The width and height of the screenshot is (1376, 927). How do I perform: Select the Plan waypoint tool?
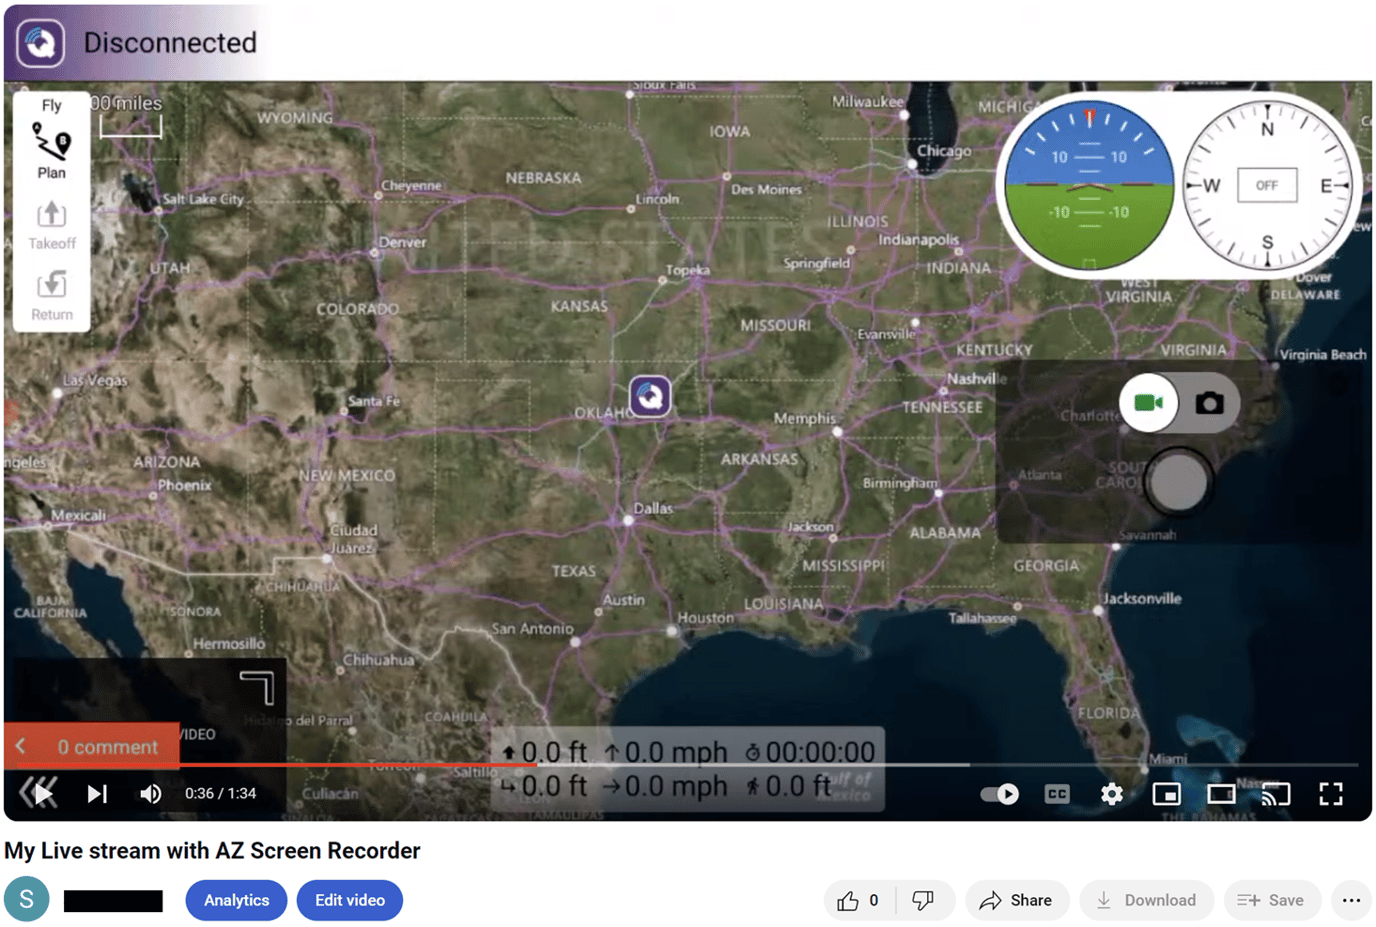(x=51, y=150)
